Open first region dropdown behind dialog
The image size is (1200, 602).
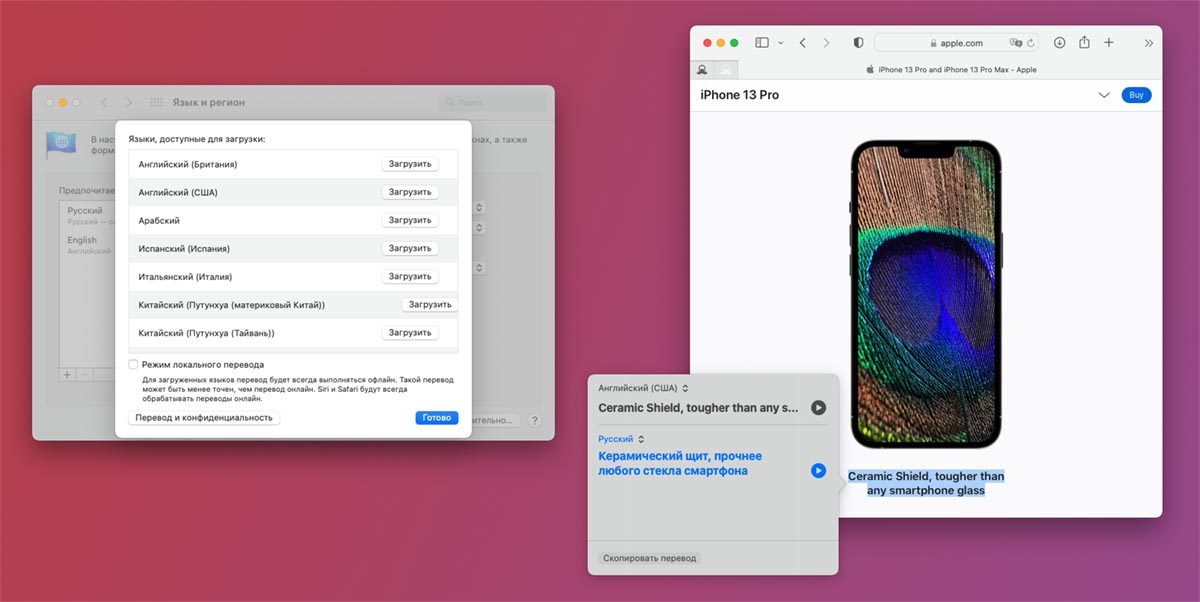(x=480, y=207)
